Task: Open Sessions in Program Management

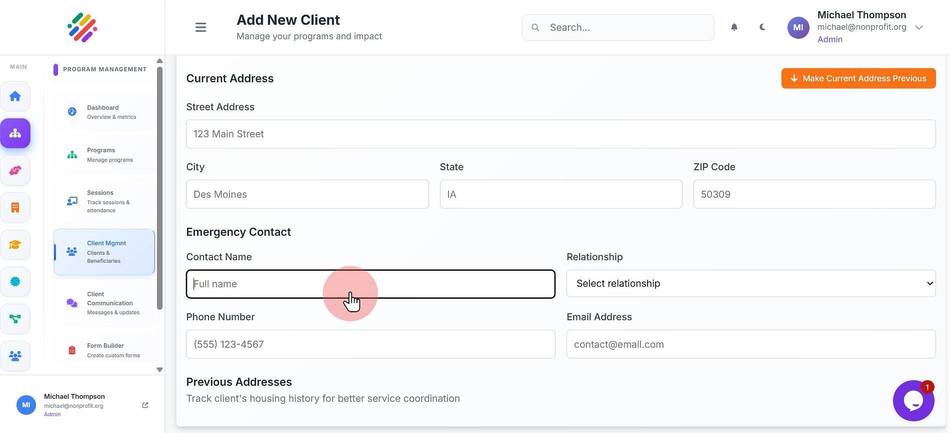Action: coord(104,201)
